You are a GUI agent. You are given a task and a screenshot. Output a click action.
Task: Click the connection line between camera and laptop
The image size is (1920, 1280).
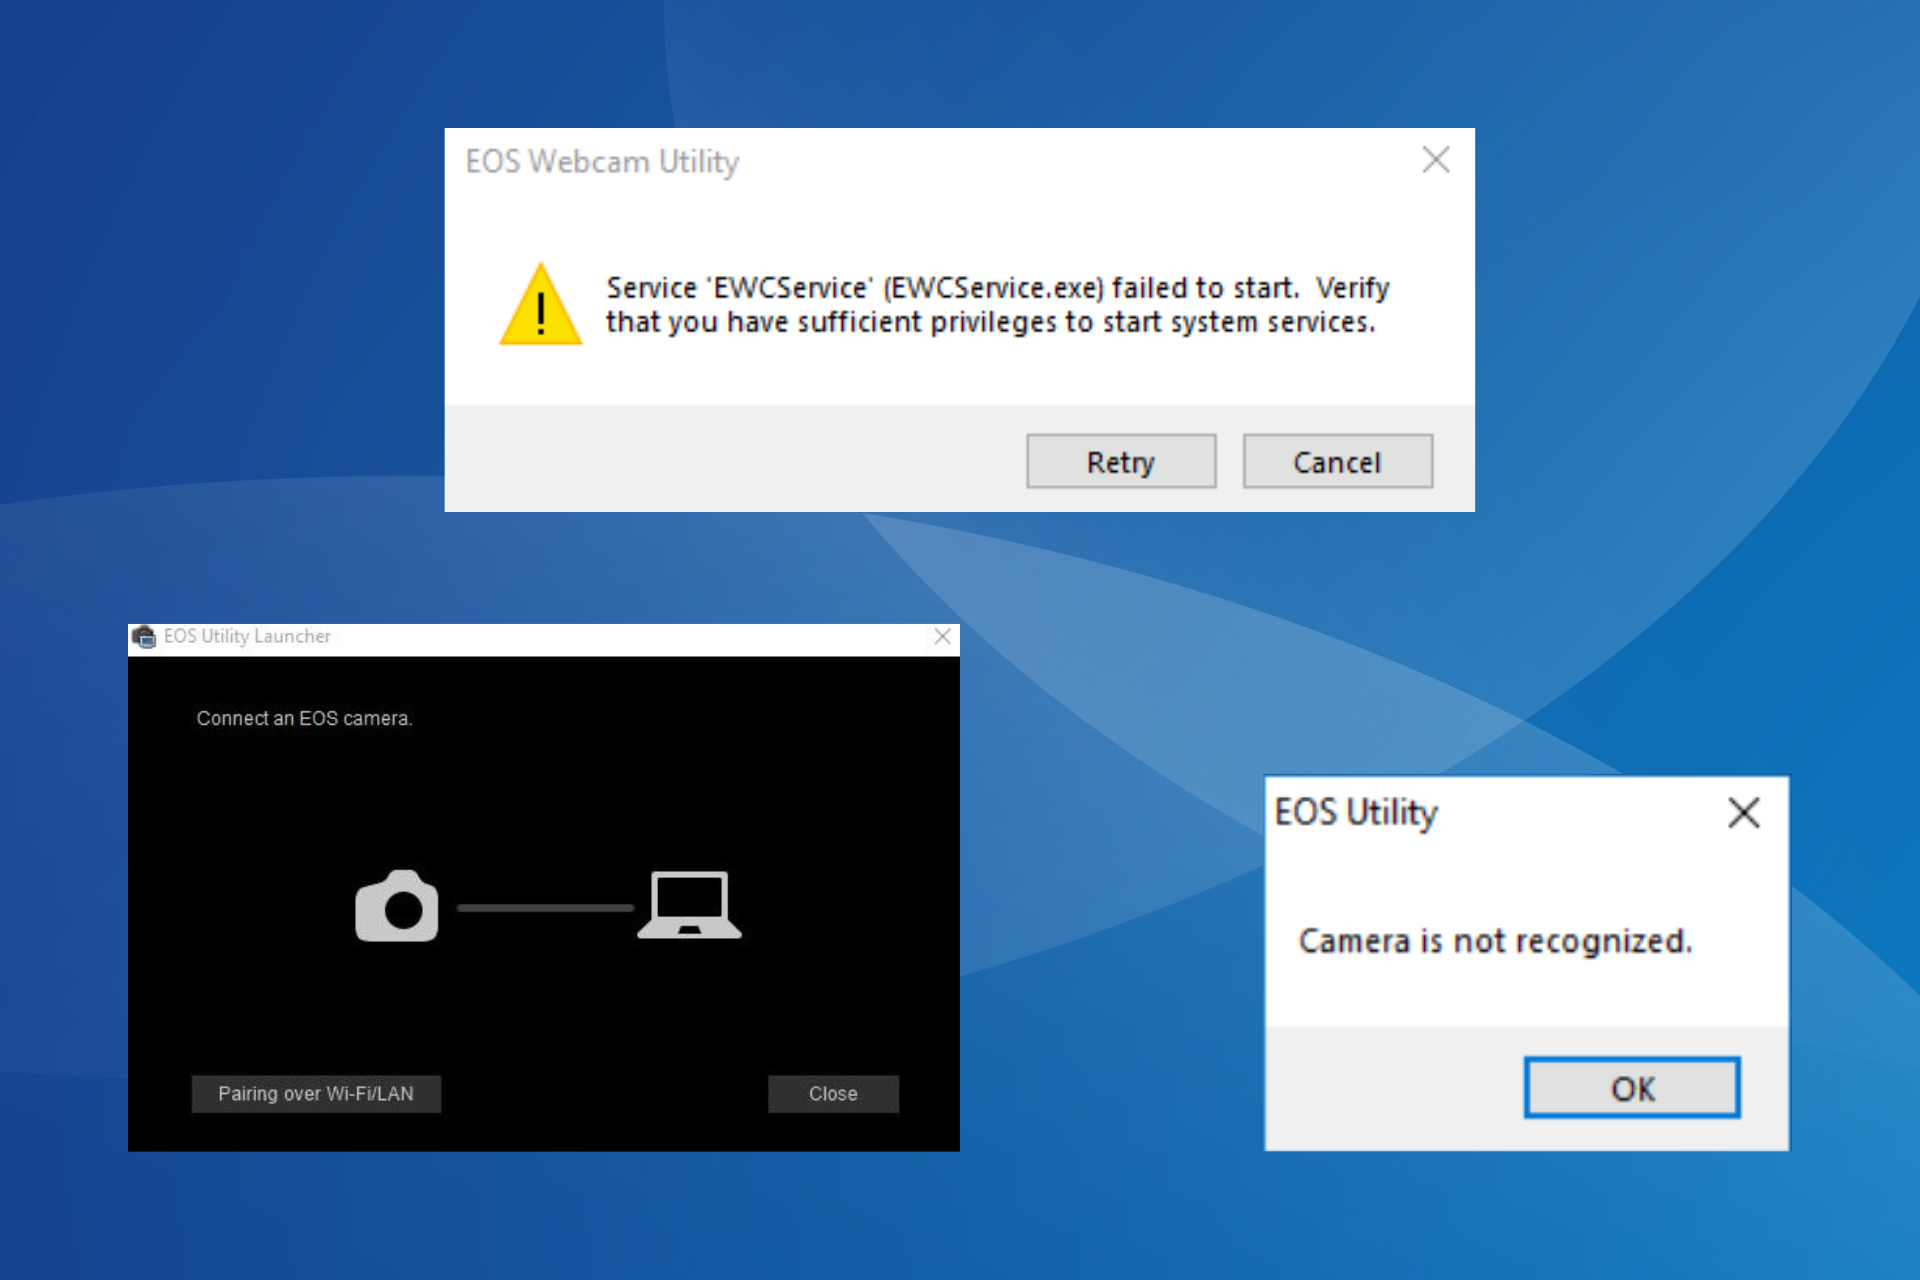pos(545,908)
